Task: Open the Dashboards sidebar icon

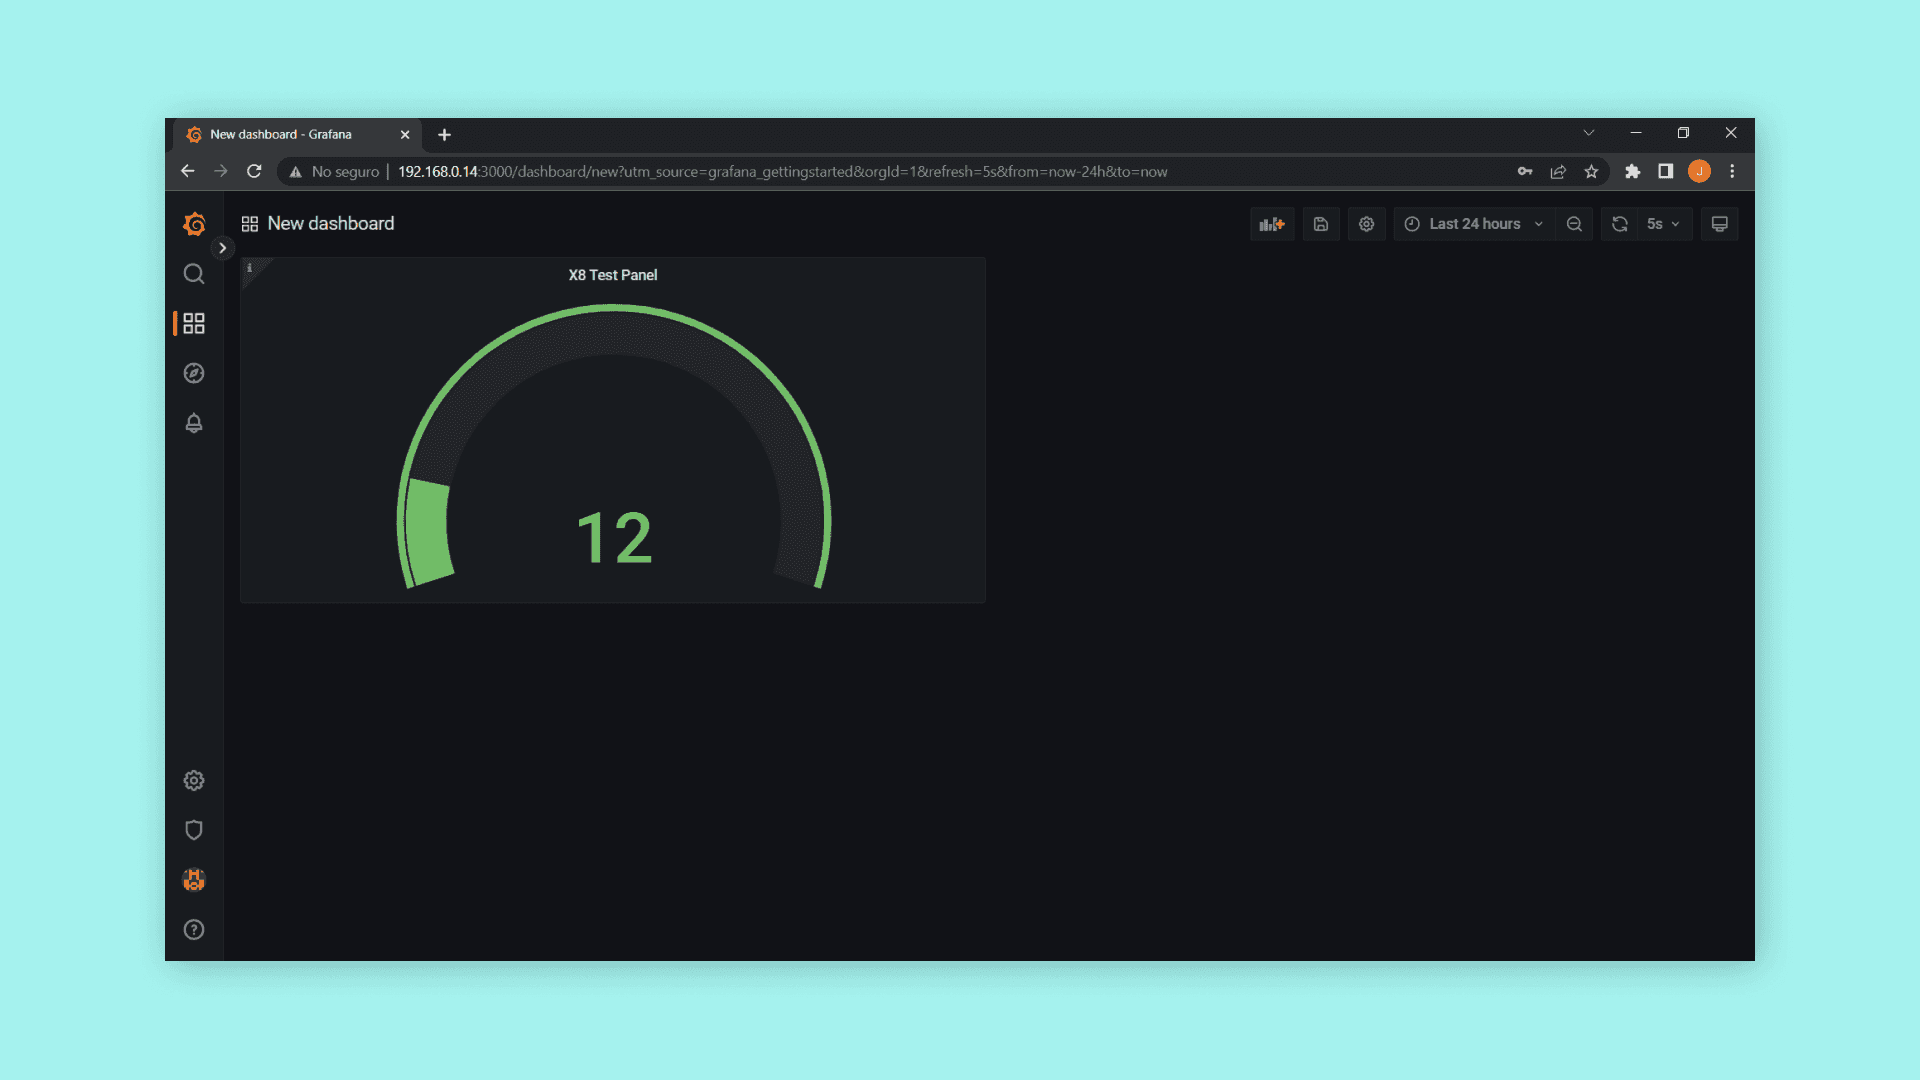Action: [x=194, y=323]
